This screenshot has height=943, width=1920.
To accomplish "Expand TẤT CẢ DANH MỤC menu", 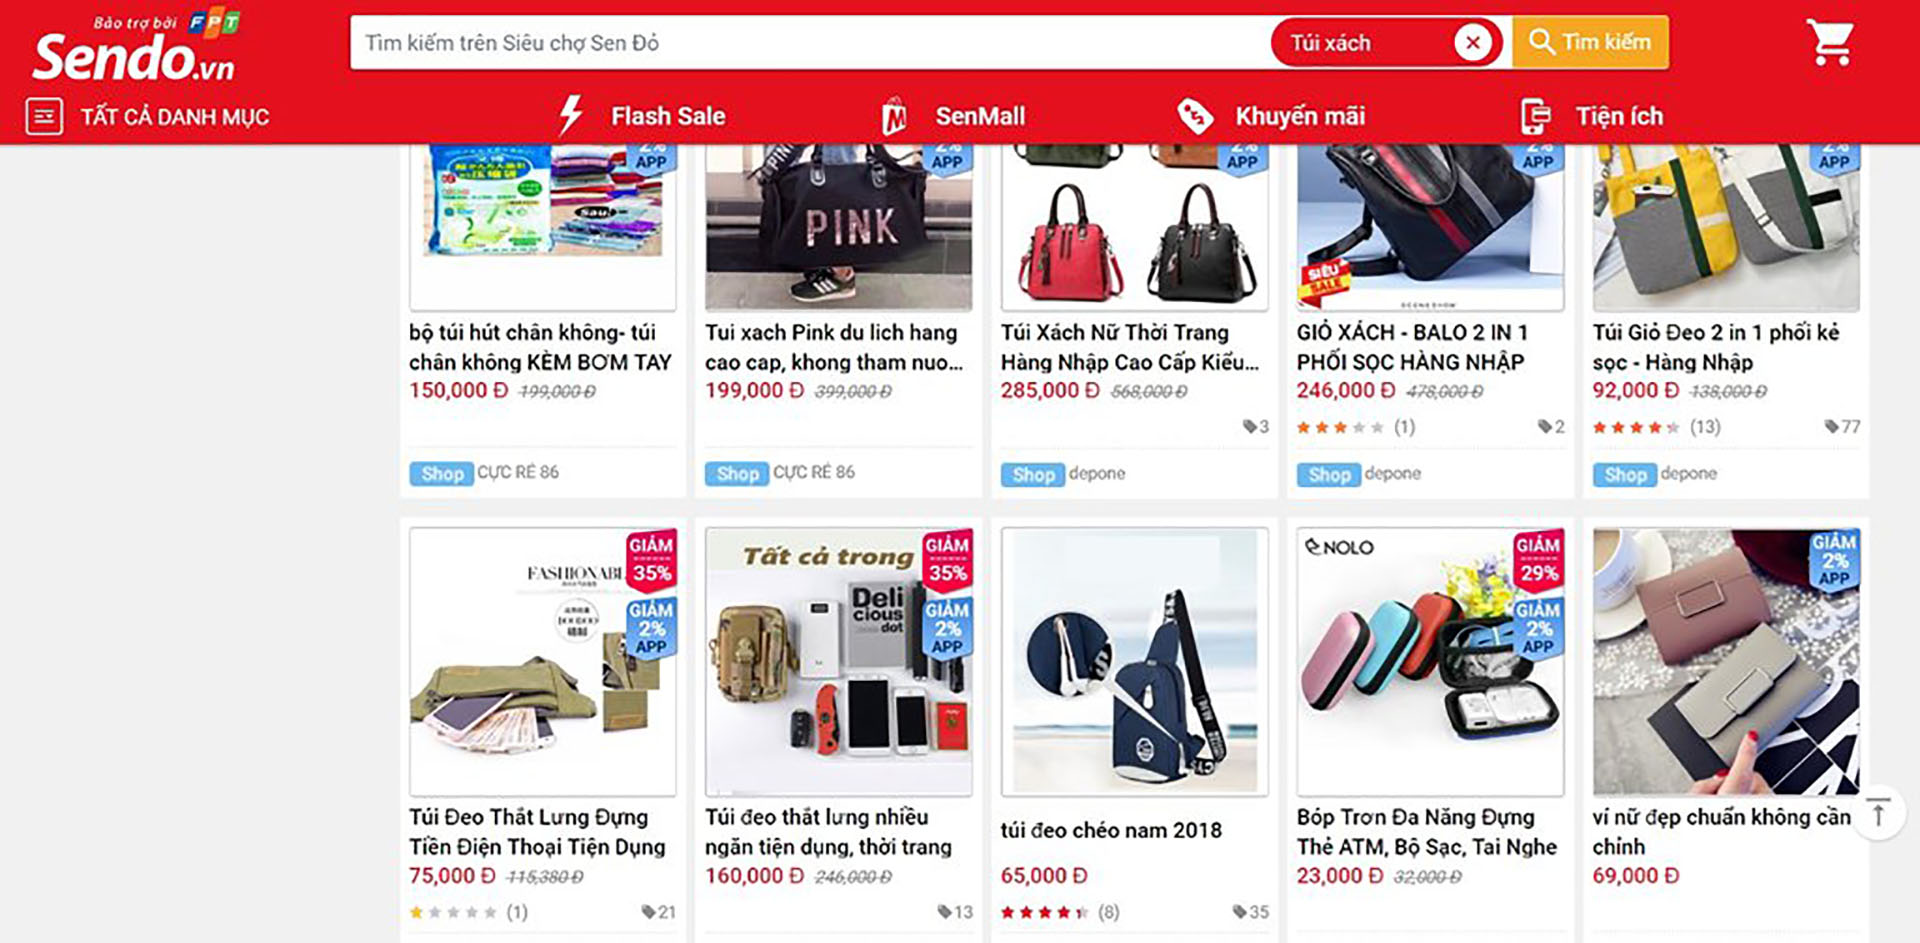I will [175, 117].
